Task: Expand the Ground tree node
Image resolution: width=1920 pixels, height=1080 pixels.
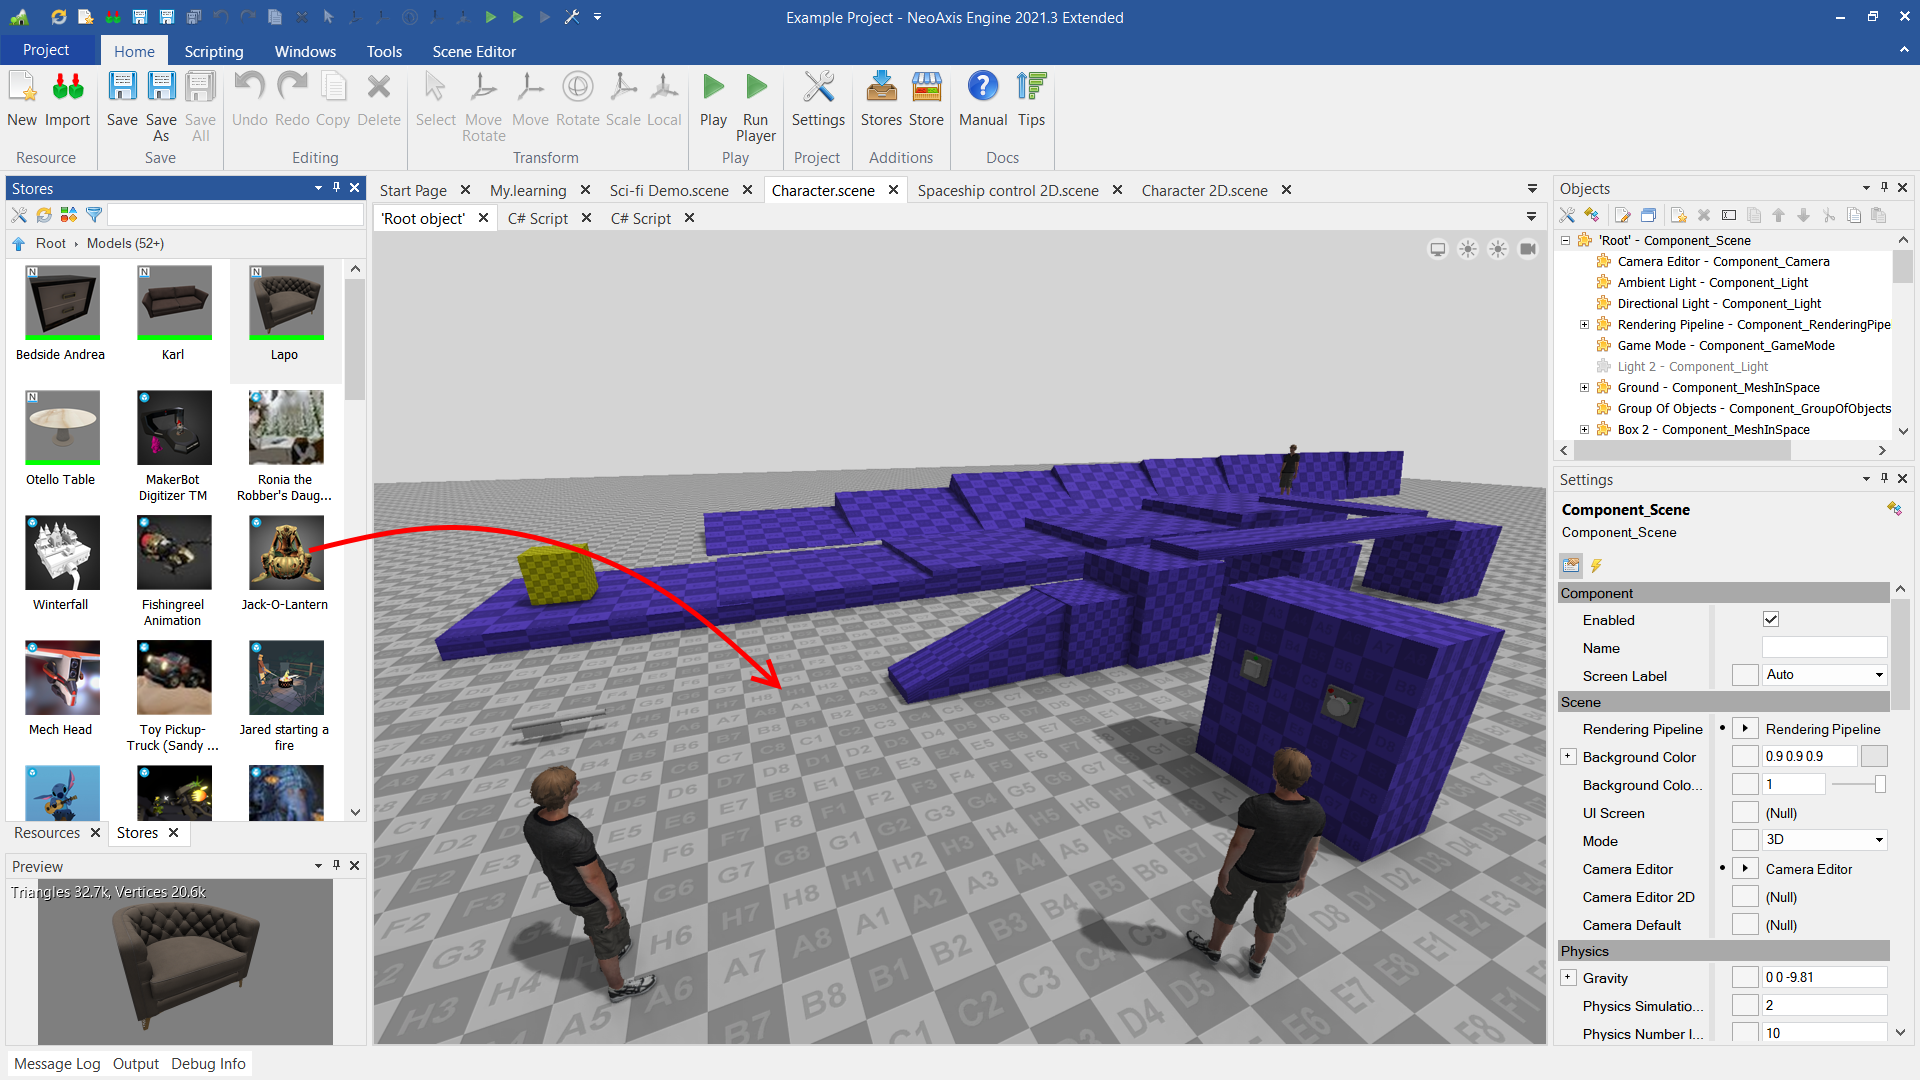Action: click(1584, 388)
